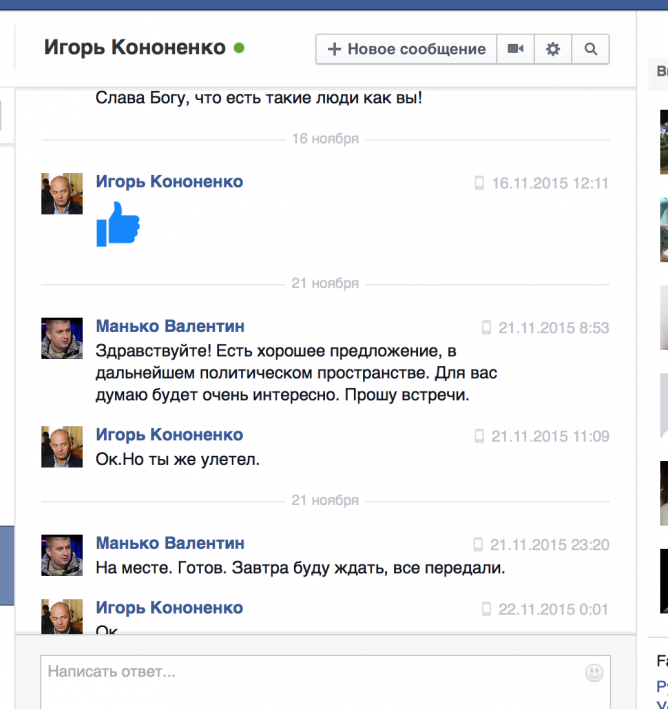Click Манько Валентин avatar beside Здравствуйте message

click(x=62, y=338)
